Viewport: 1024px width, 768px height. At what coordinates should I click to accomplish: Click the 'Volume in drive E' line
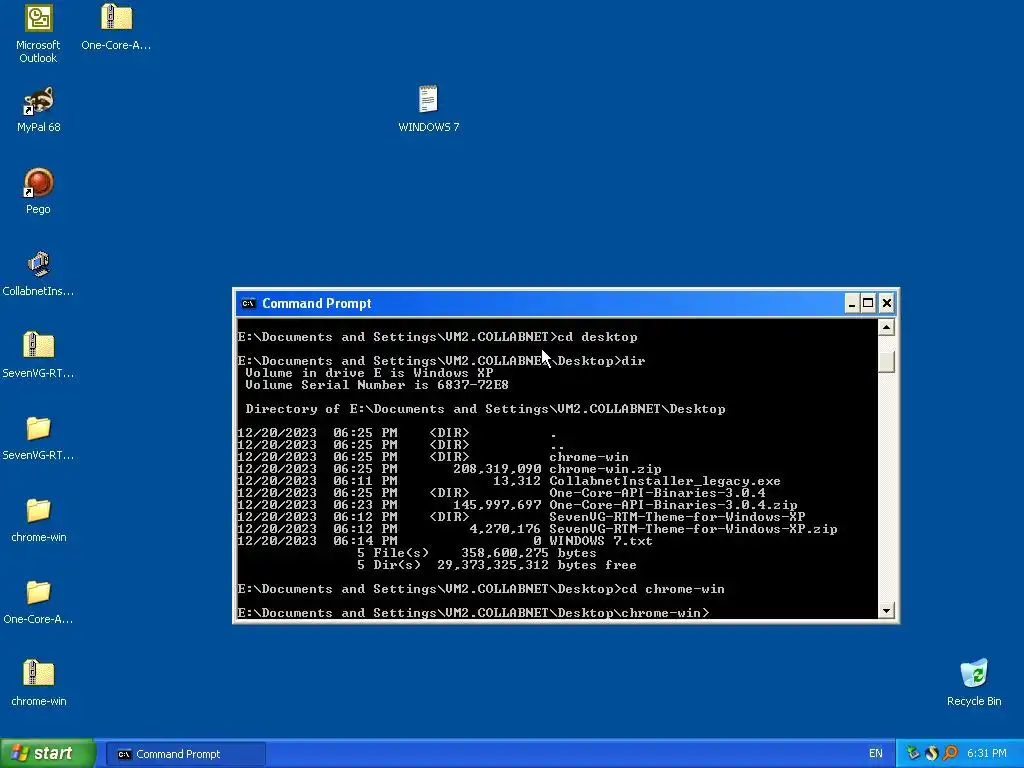click(x=369, y=373)
